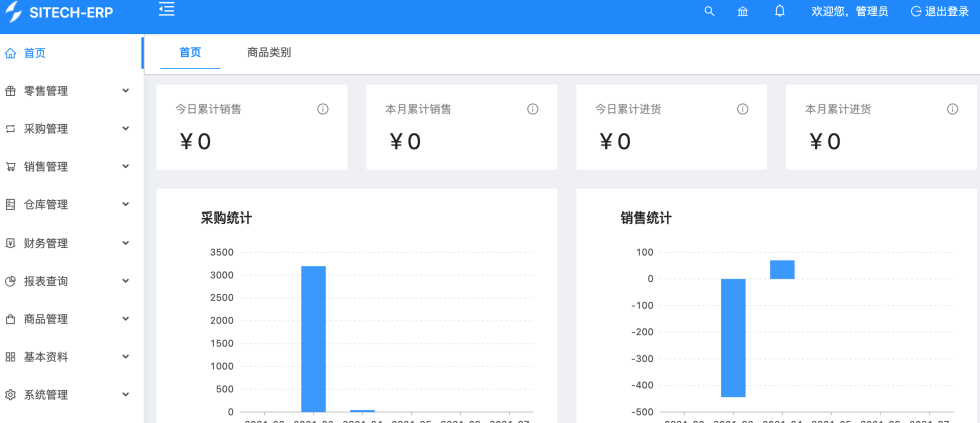This screenshot has width=980, height=423.
Task: Switch to the 商品类别 tab
Action: (x=269, y=52)
